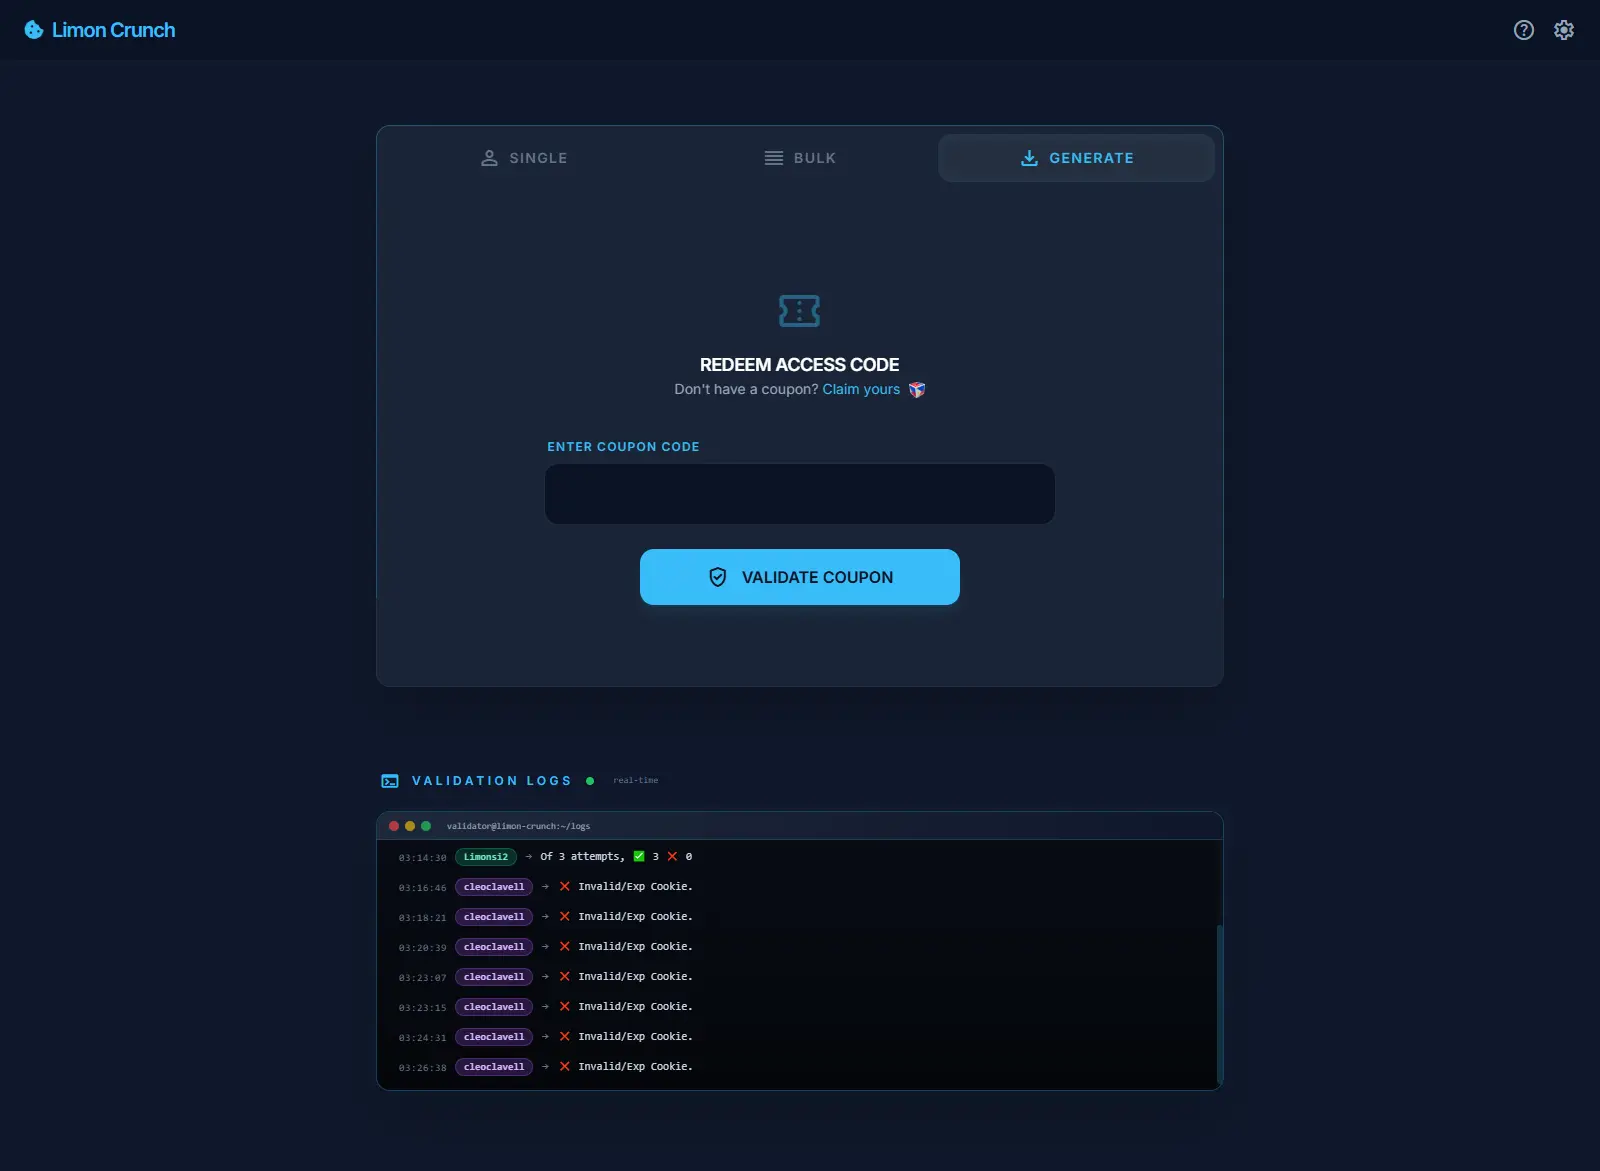Click 'Invalid/Exp Cookie.' in the 03:23:07 row

(635, 977)
